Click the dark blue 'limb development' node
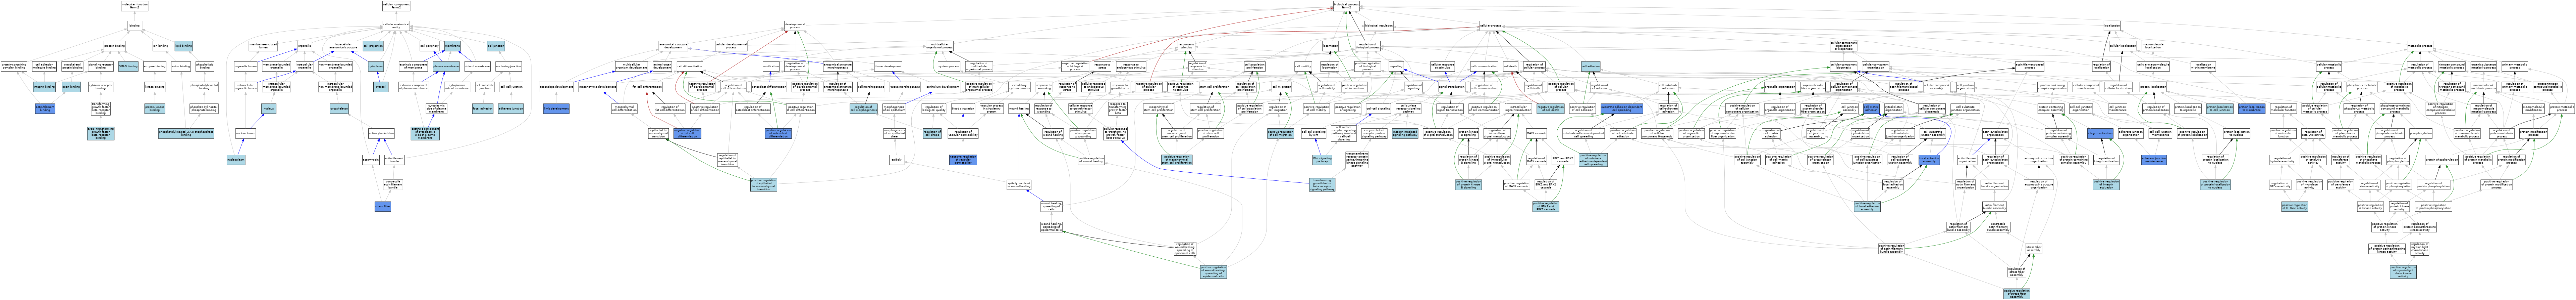 [556, 107]
